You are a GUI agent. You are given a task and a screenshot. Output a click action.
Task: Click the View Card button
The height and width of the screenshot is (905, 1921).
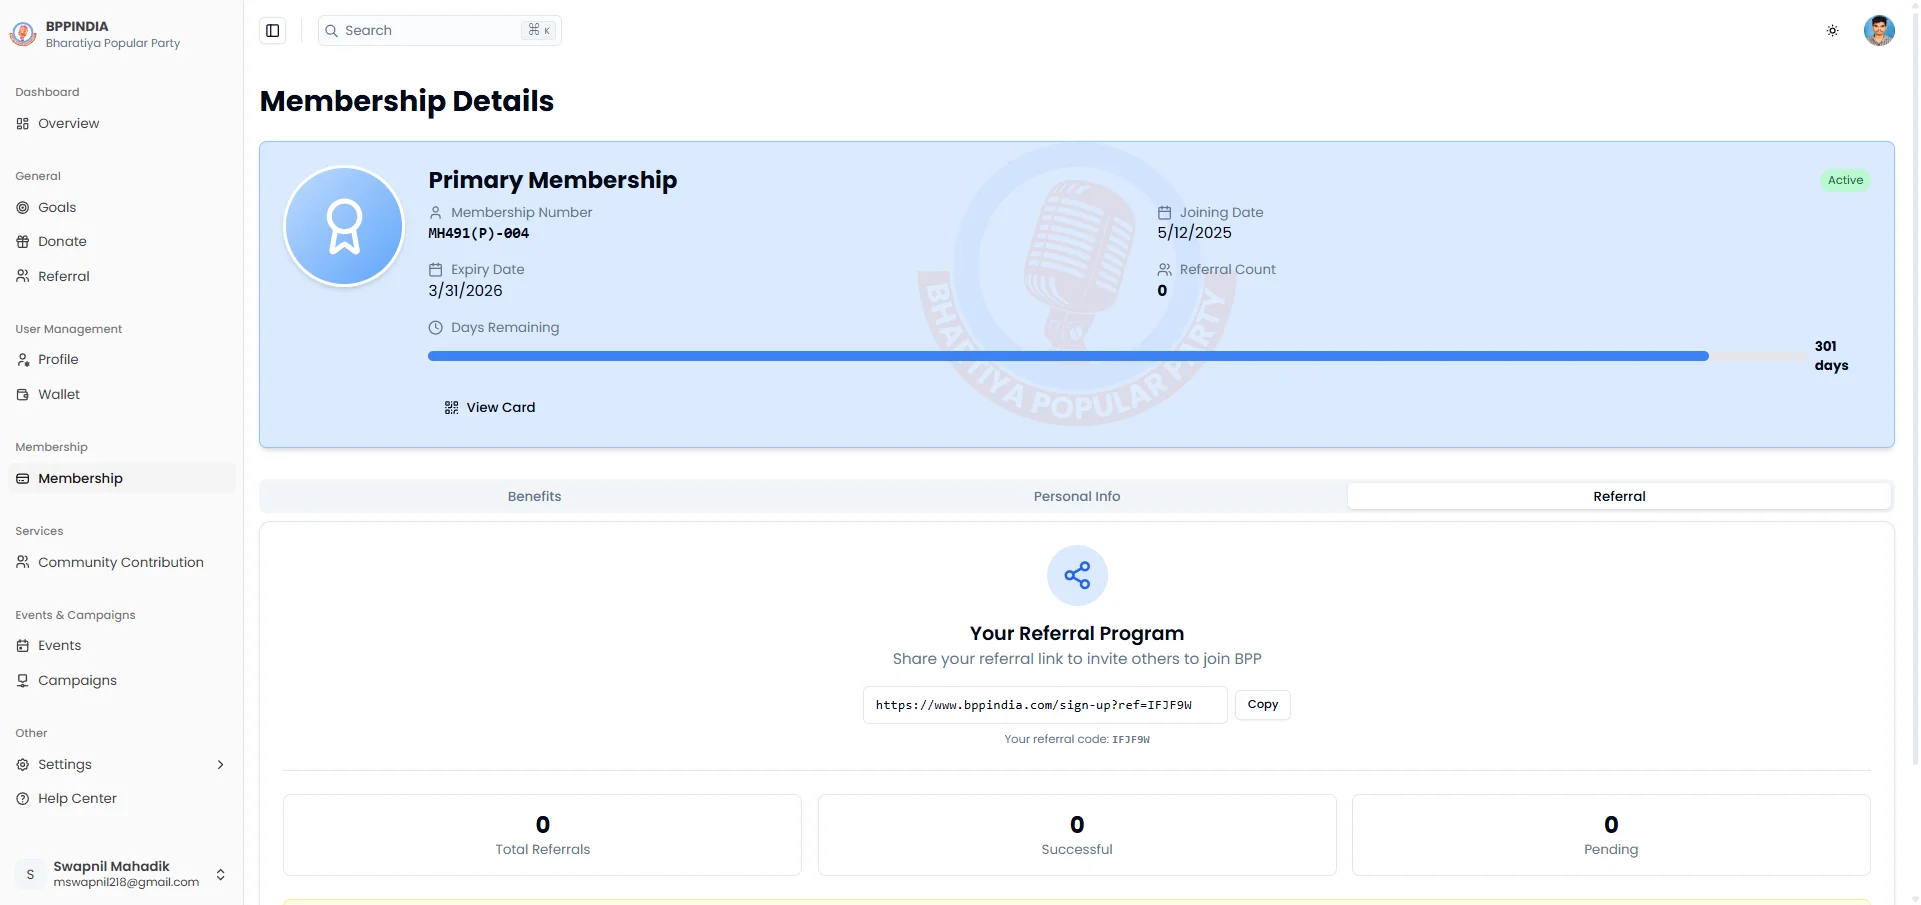pyautogui.click(x=490, y=408)
